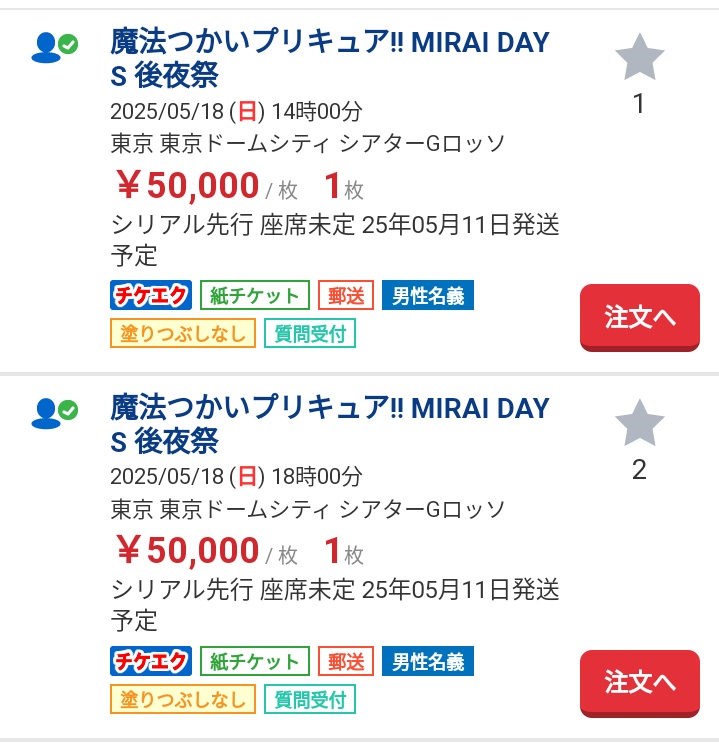Select the 紙チケット tag in second listing
Screen dimensions: 719x752
[255, 661]
